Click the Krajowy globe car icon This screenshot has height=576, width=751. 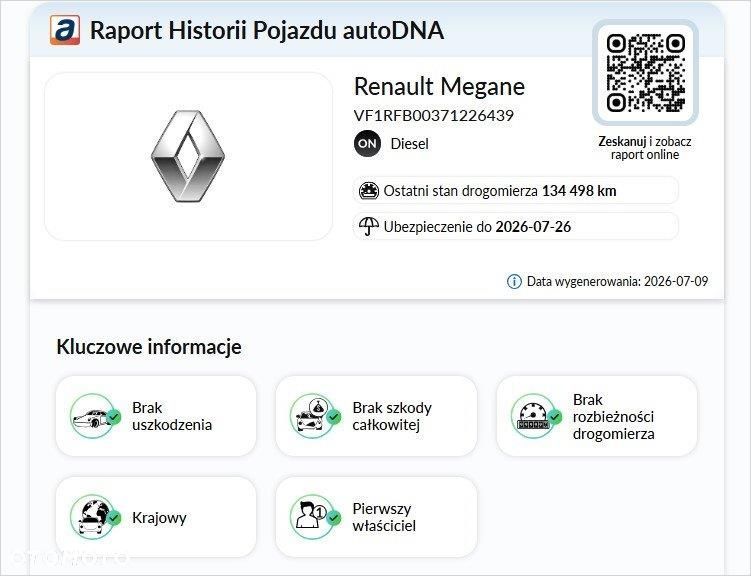coord(94,517)
